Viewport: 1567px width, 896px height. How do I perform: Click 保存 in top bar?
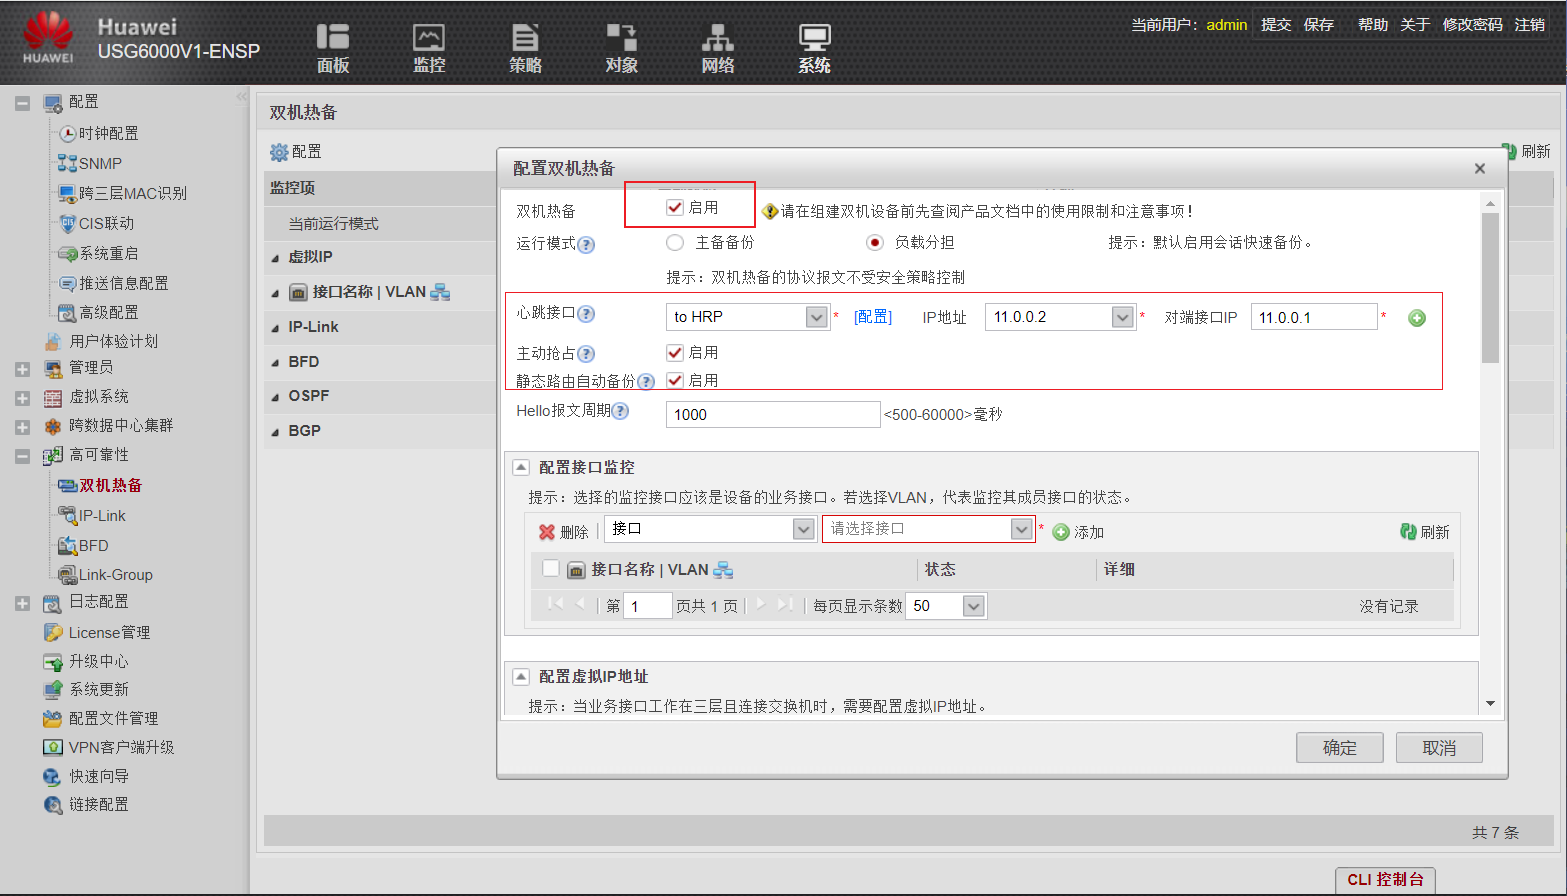coord(1319,24)
